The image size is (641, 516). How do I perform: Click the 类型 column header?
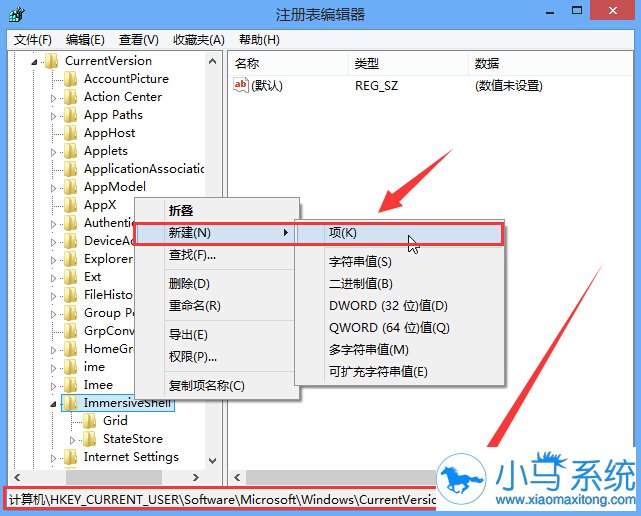coord(408,63)
